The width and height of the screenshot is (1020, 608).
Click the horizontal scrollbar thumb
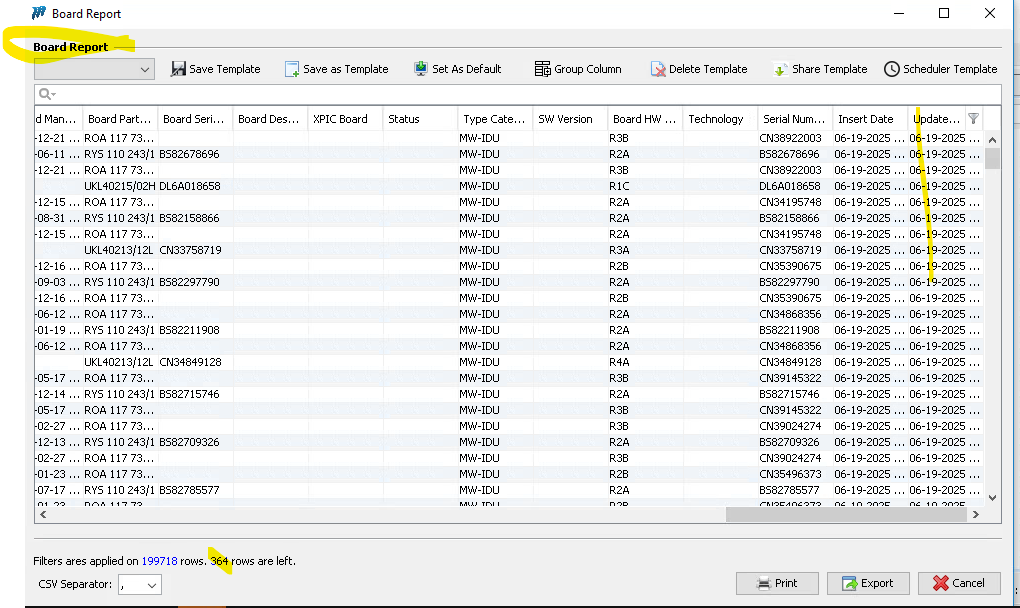[x=845, y=514]
